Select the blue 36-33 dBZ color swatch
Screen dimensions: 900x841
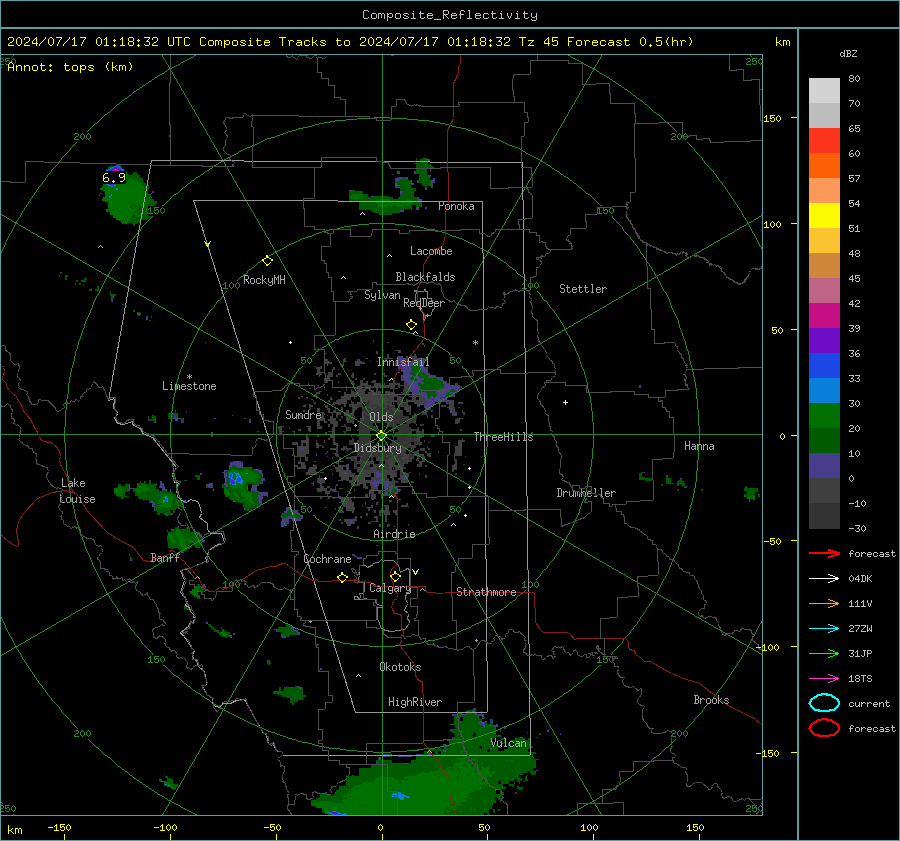[824, 366]
